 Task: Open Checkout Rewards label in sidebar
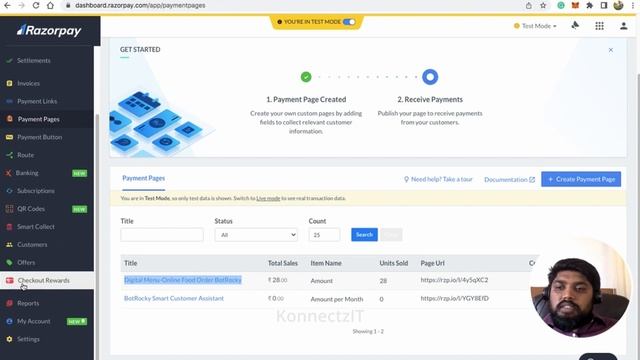pyautogui.click(x=44, y=280)
